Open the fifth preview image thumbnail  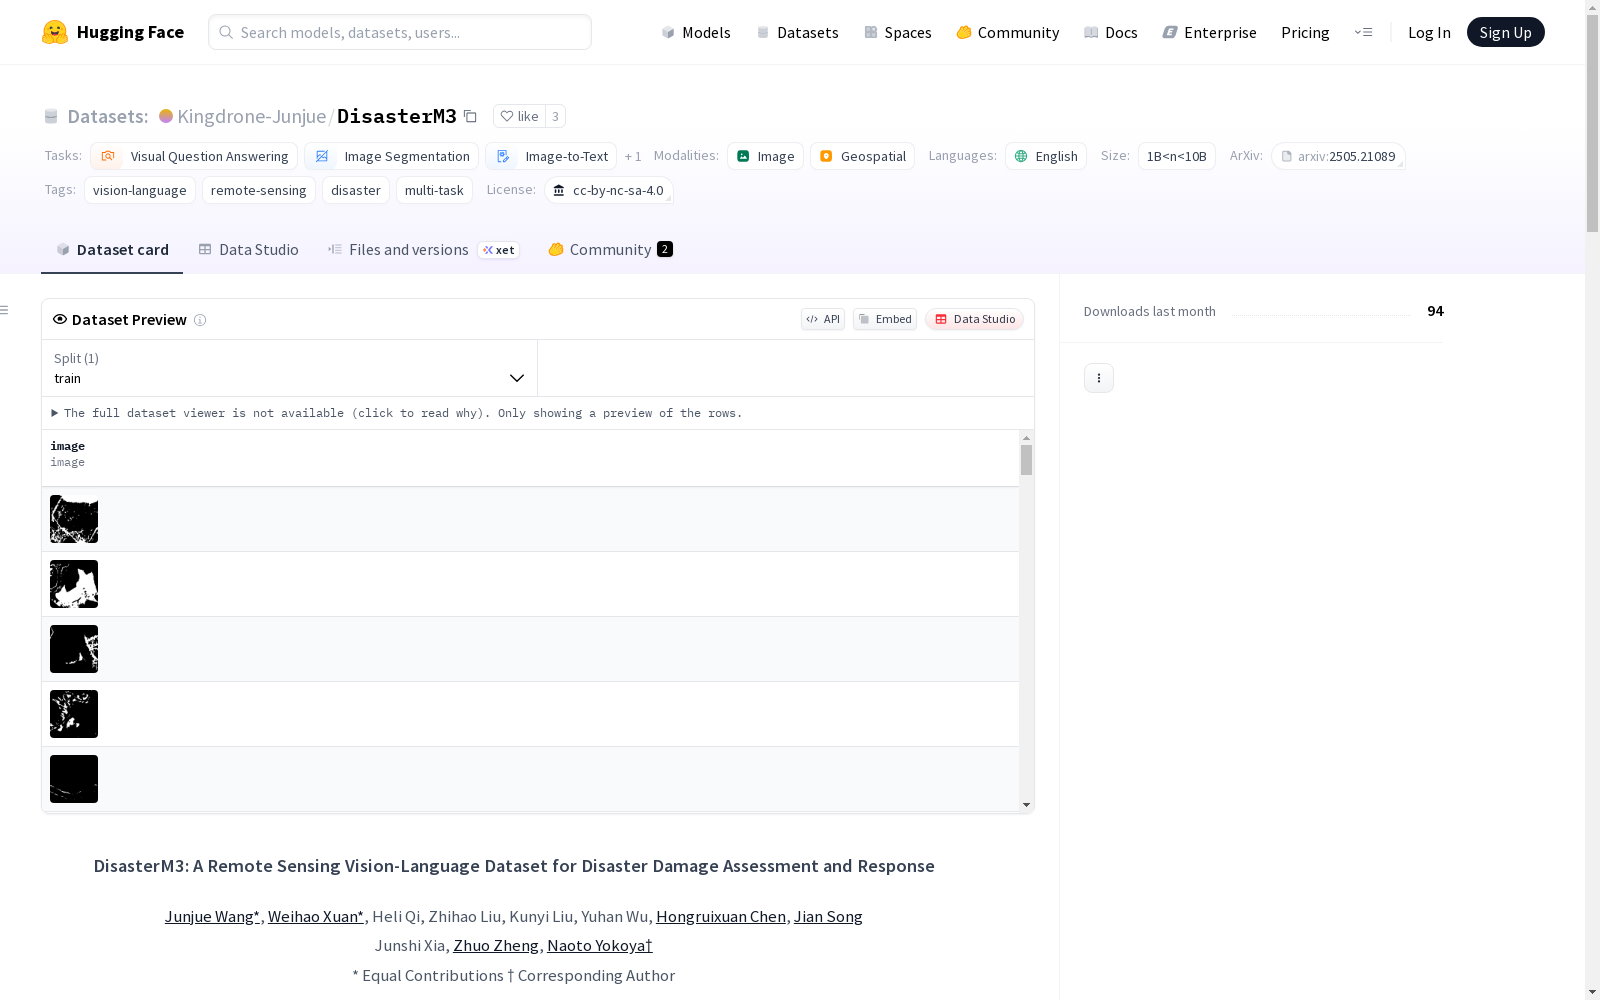click(74, 779)
